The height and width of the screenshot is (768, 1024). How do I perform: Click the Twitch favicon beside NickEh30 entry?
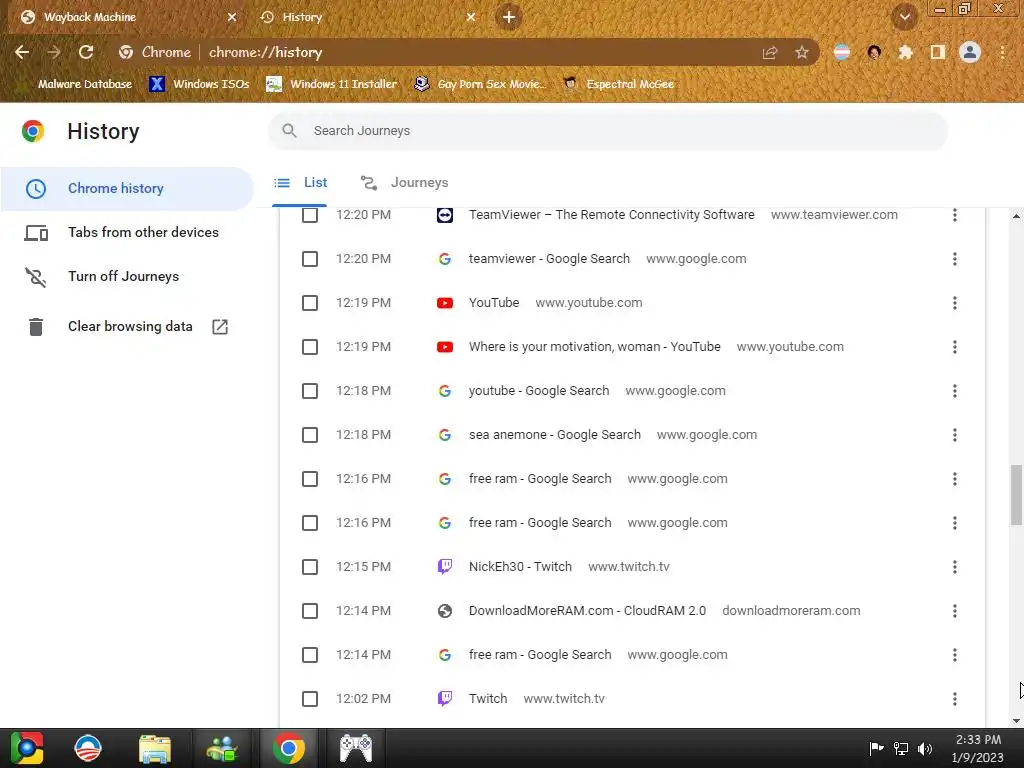(445, 567)
